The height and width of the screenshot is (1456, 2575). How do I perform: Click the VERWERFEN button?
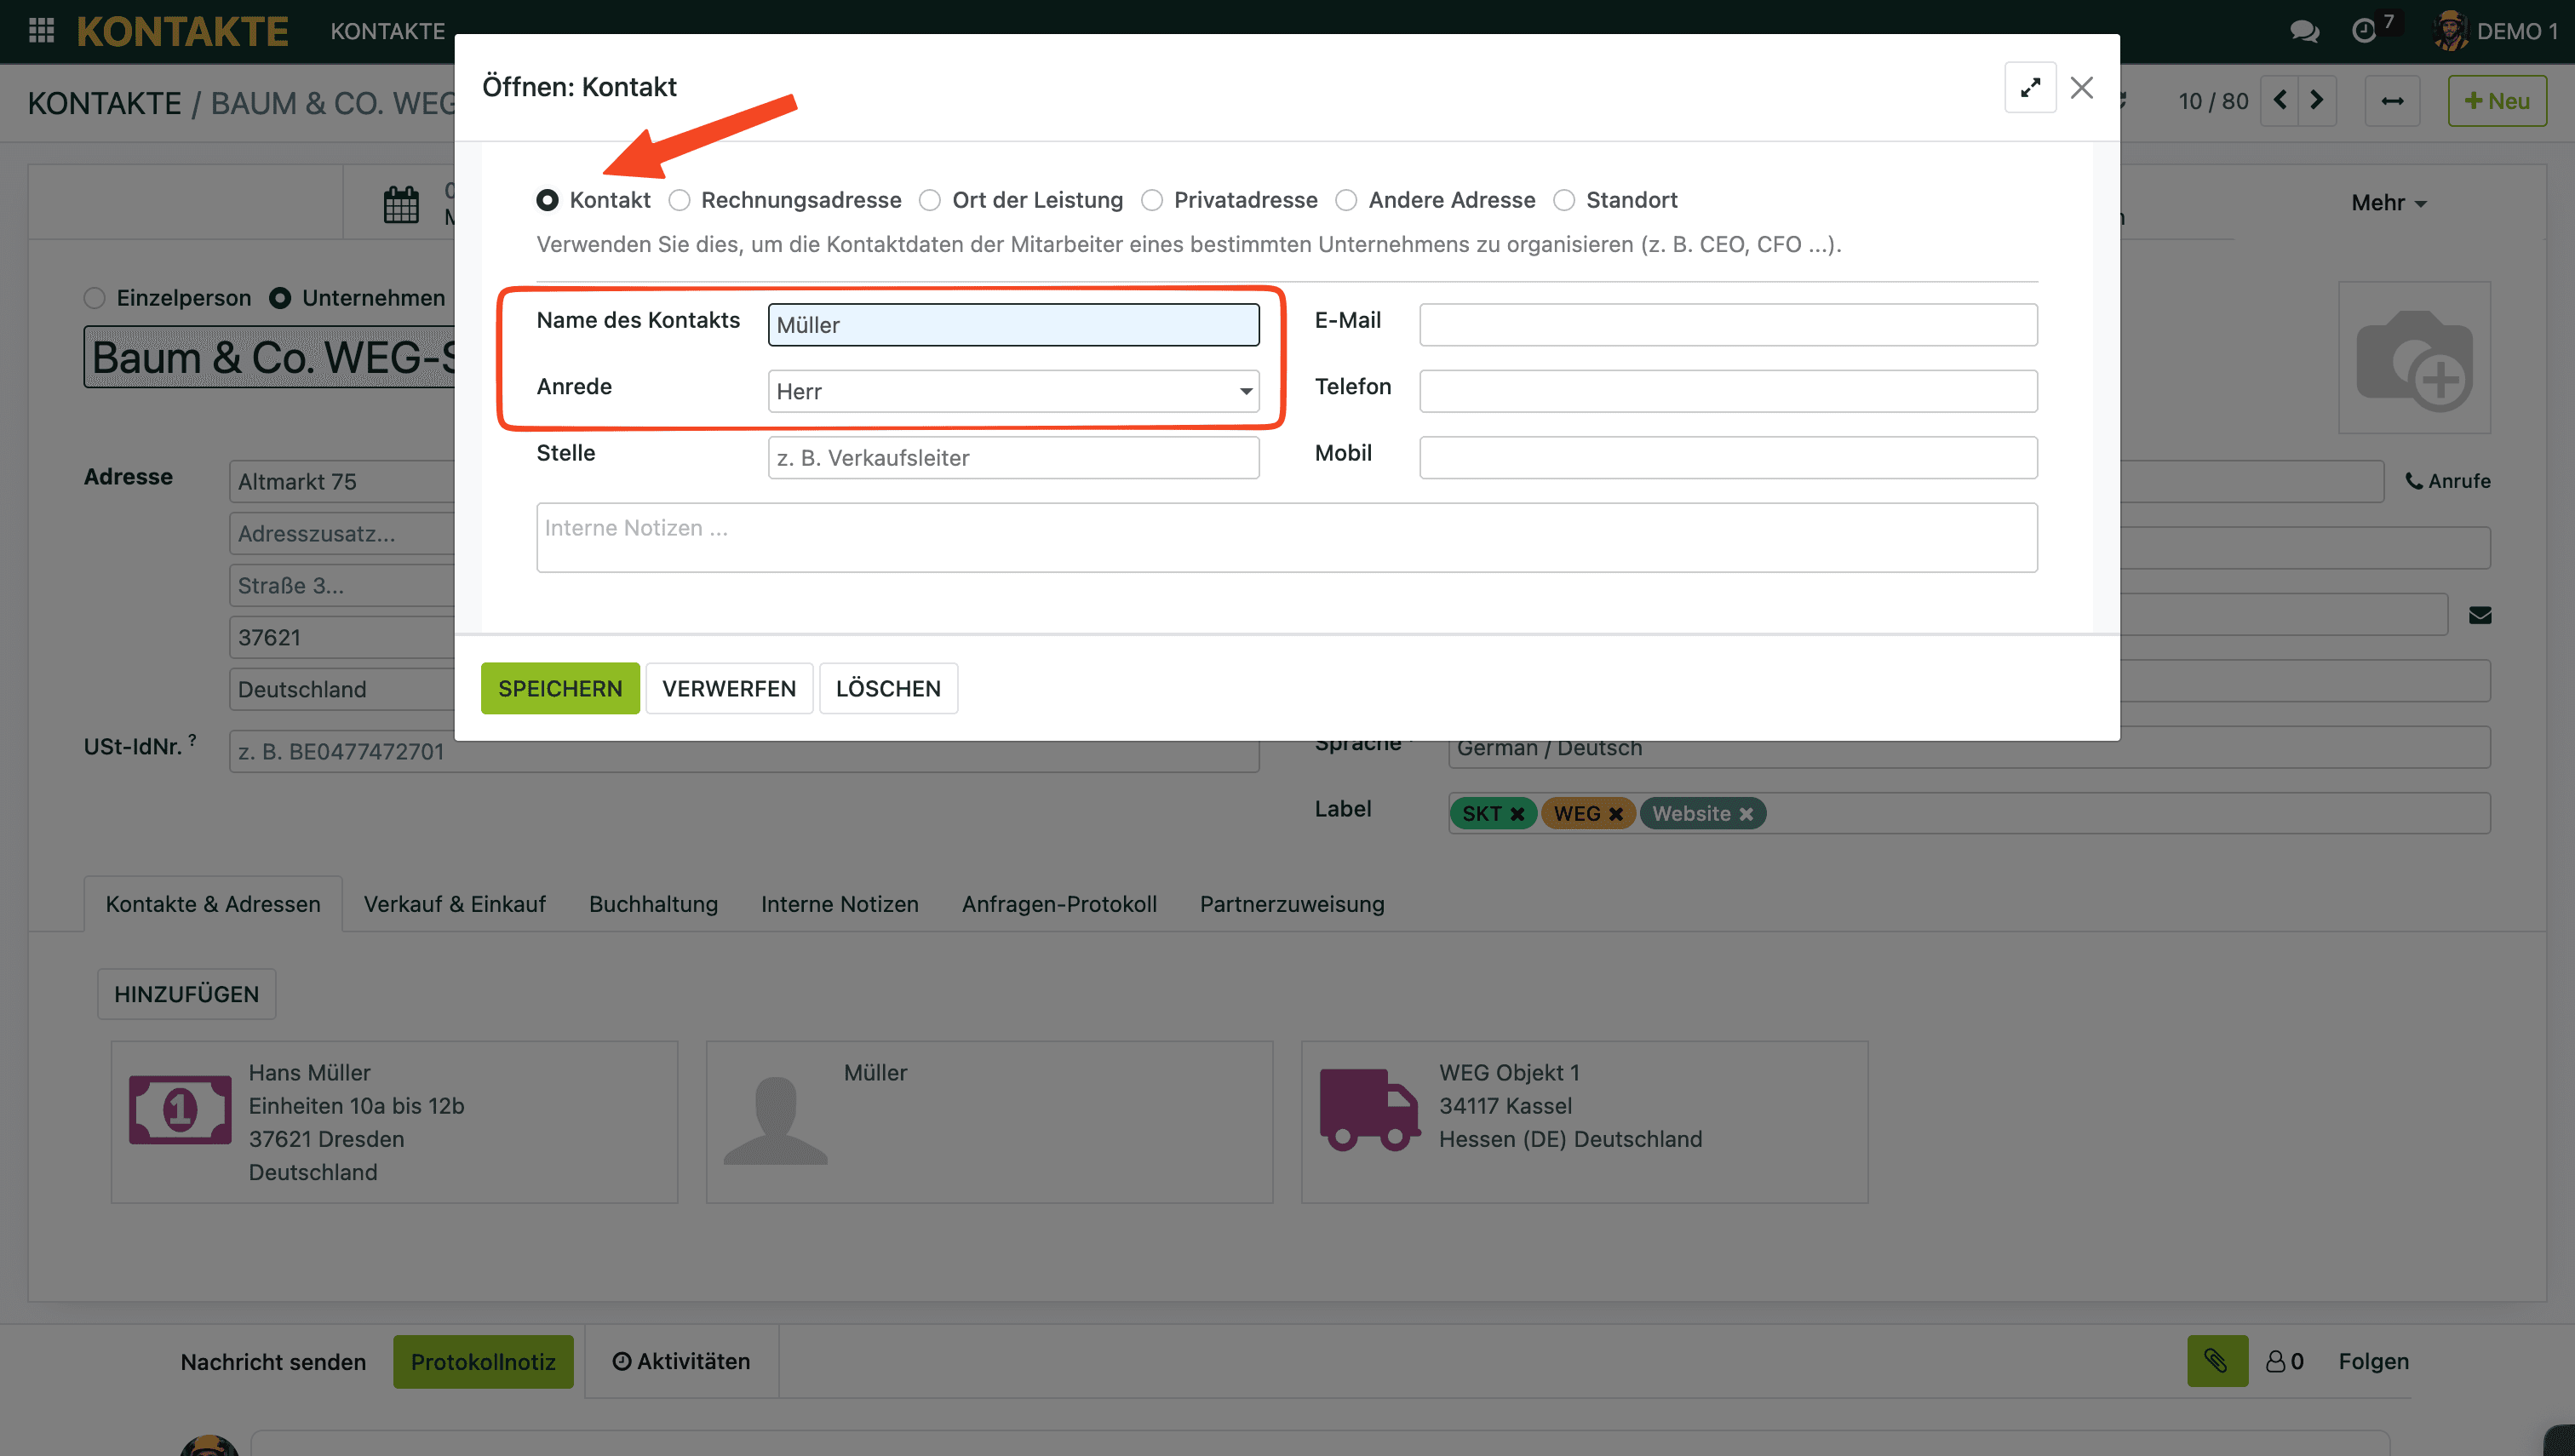[728, 688]
